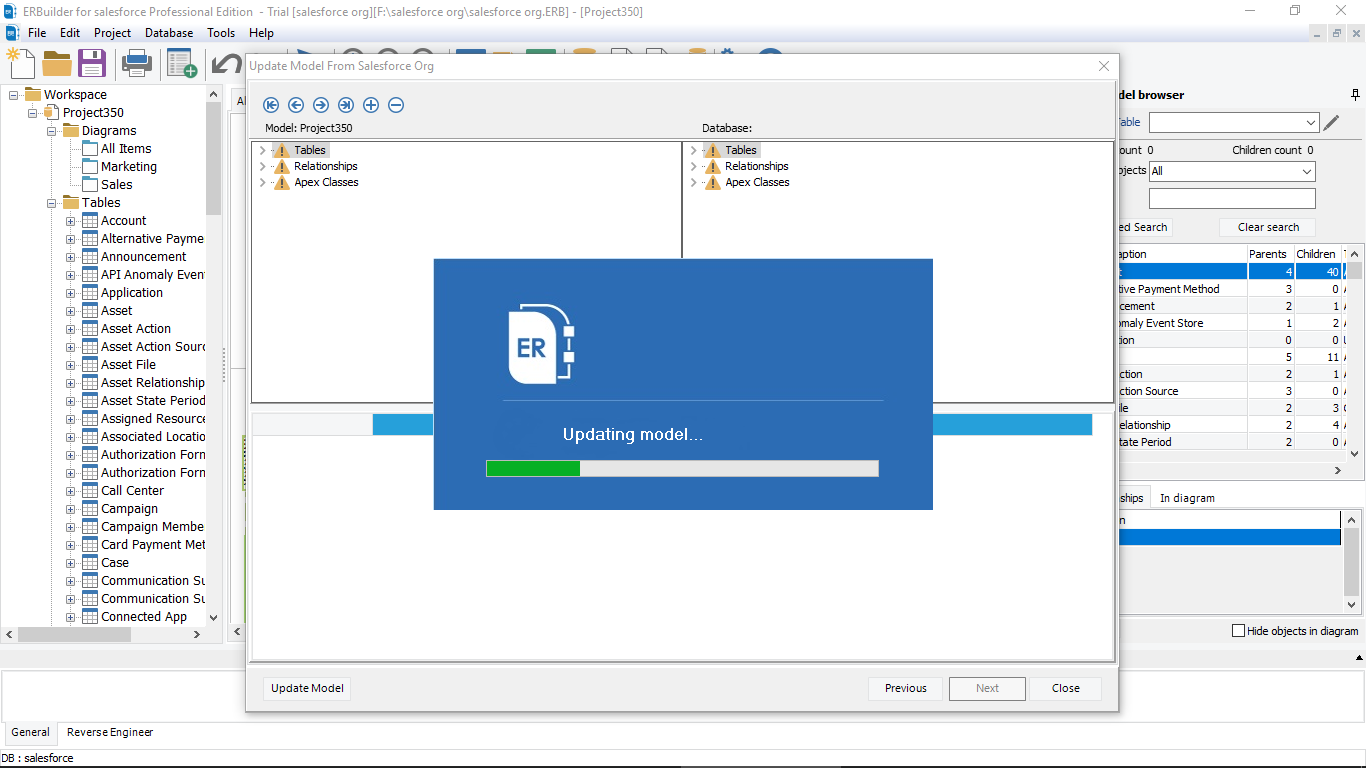Click the Clear search button
Image resolution: width=1366 pixels, height=768 pixels.
[x=1268, y=227]
